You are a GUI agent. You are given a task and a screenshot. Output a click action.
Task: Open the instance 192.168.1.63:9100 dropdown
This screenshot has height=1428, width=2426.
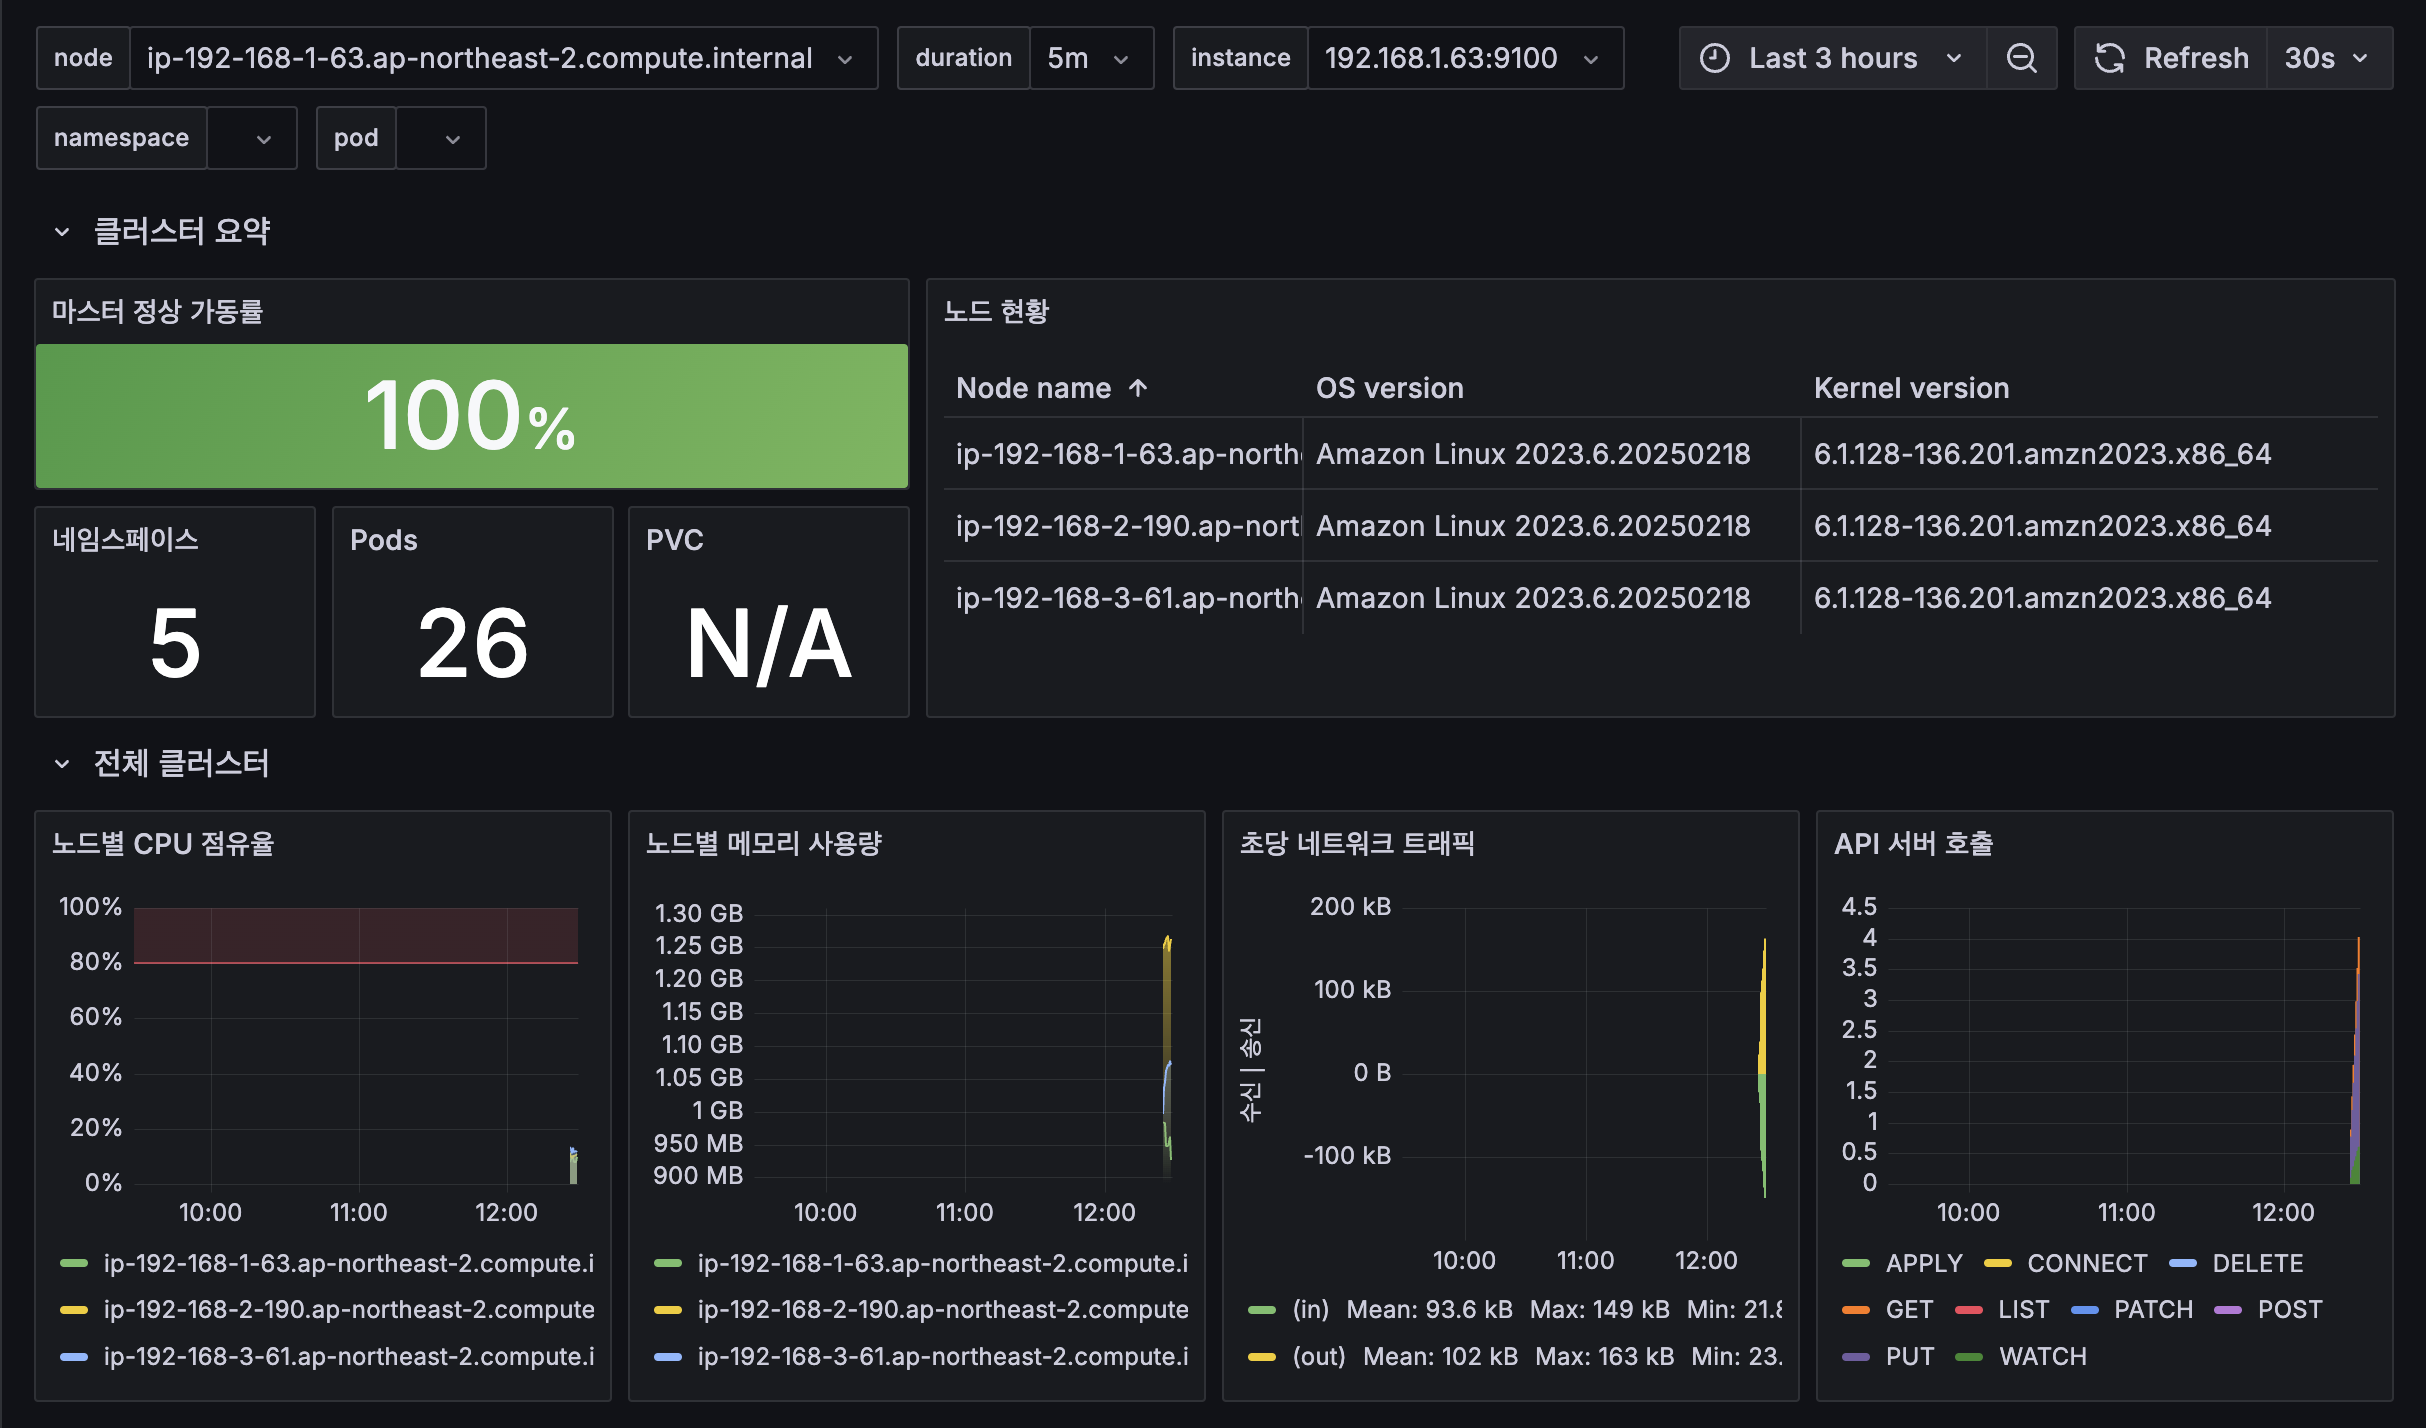pos(1464,58)
